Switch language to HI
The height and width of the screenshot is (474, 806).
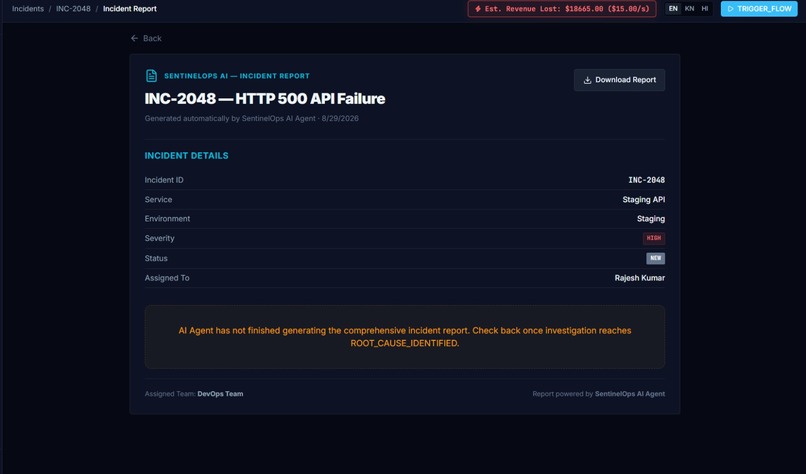click(x=705, y=9)
